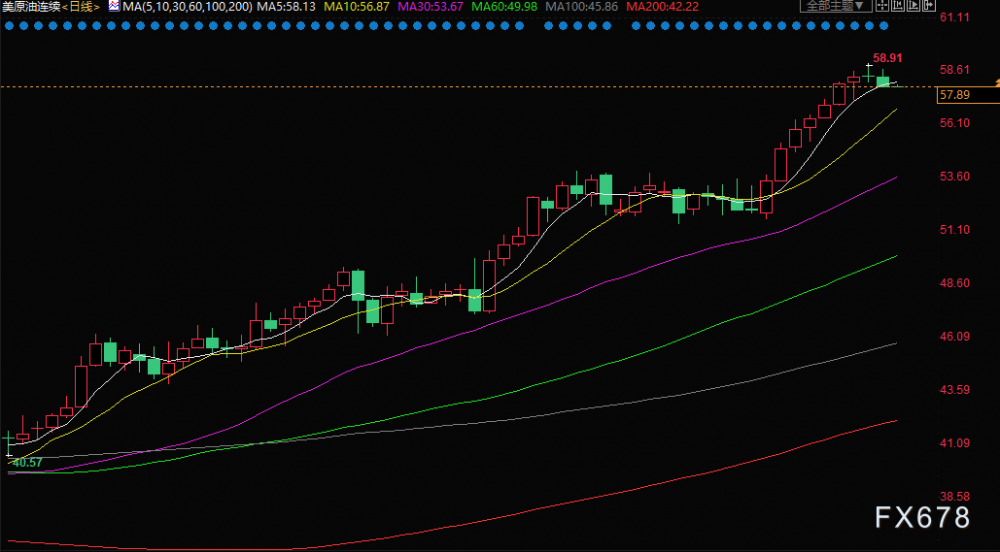The width and height of the screenshot is (1000, 552).
Task: Click the 43.59 price axis label
Action: pyautogui.click(x=955, y=389)
